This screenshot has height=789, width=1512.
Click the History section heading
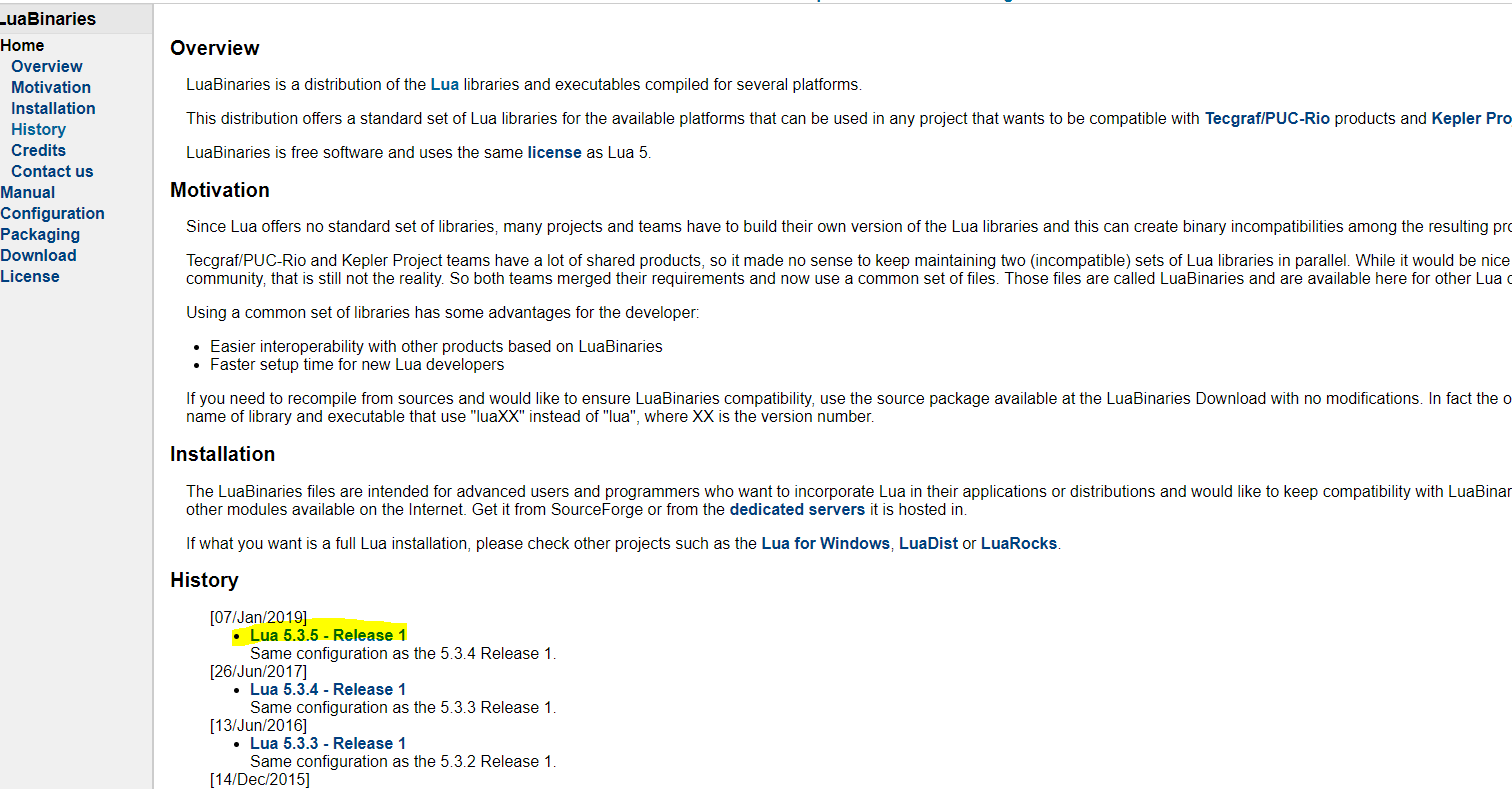[204, 580]
